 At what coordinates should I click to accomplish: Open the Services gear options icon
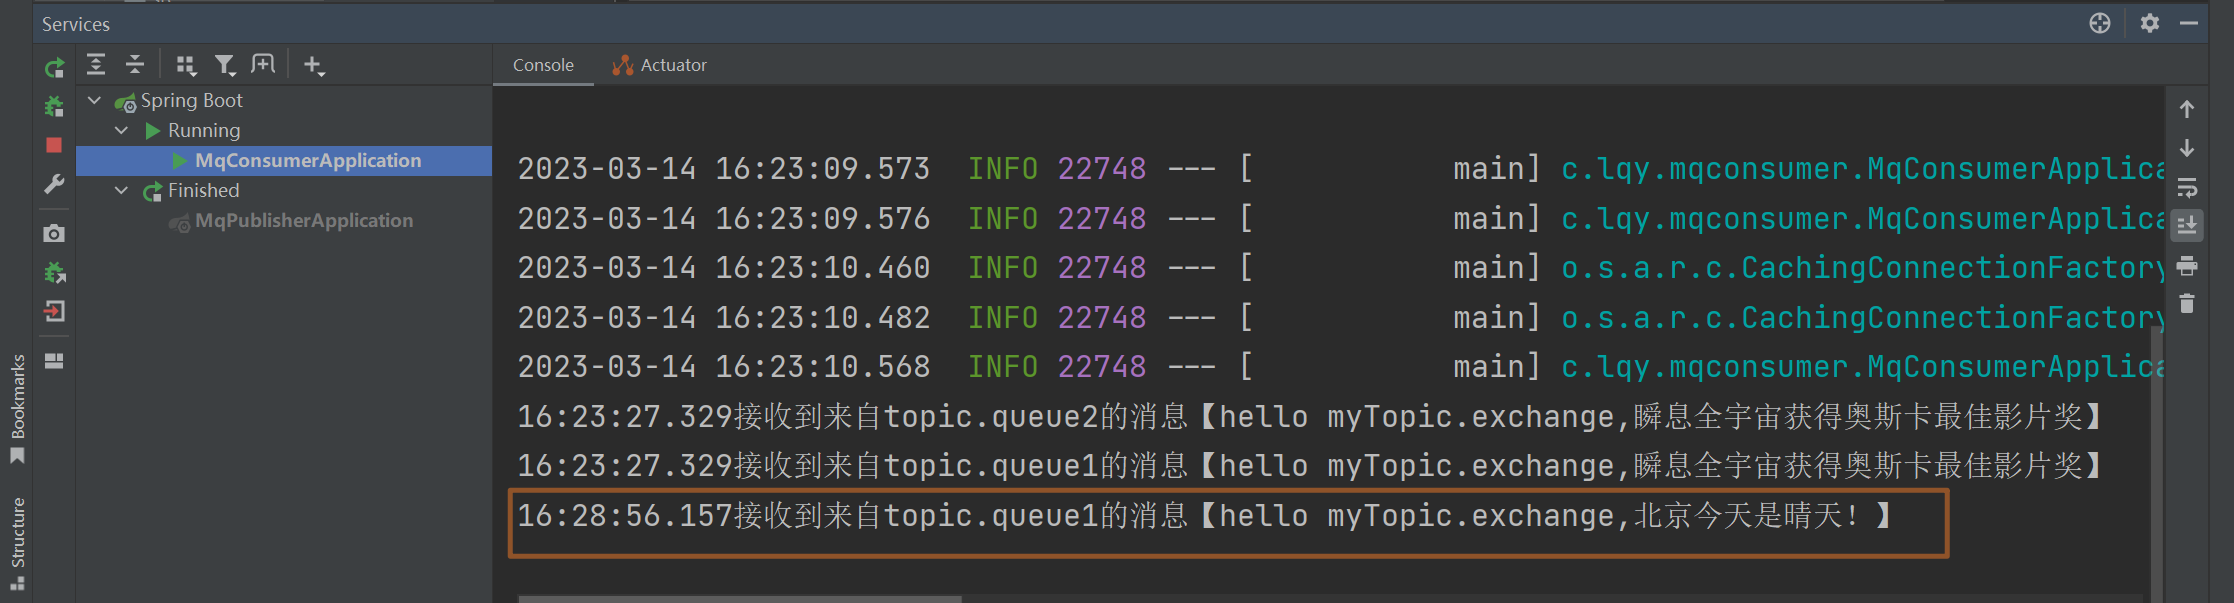[x=2150, y=23]
